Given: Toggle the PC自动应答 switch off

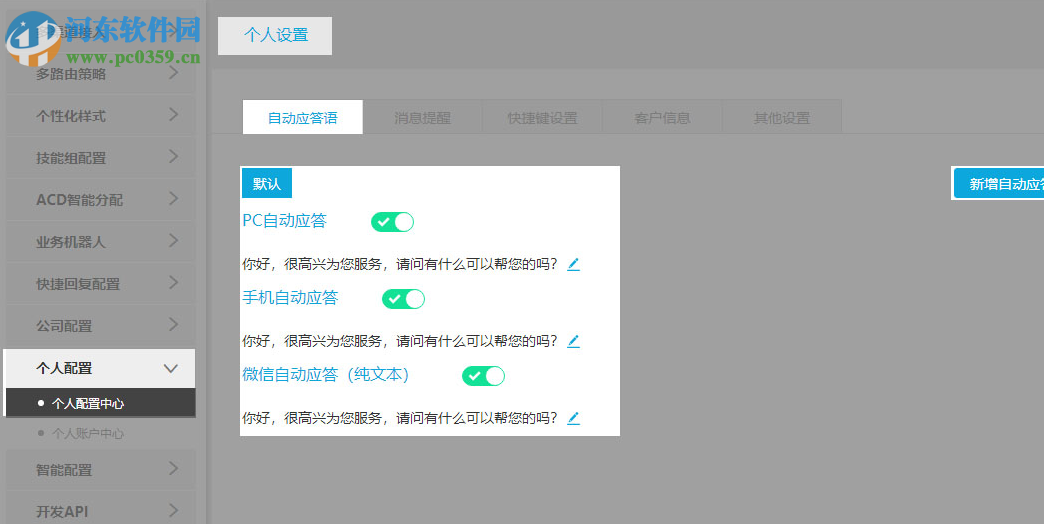Looking at the screenshot, I should 392,222.
